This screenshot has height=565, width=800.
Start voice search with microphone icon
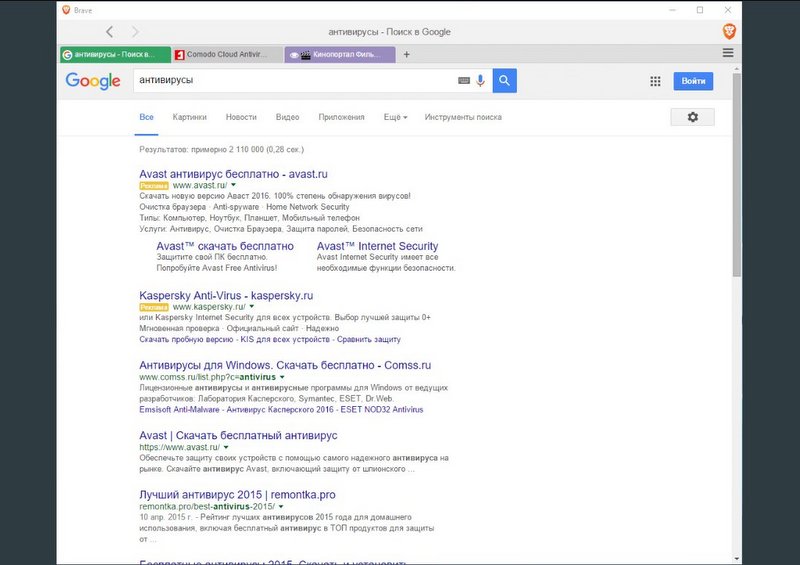point(480,80)
